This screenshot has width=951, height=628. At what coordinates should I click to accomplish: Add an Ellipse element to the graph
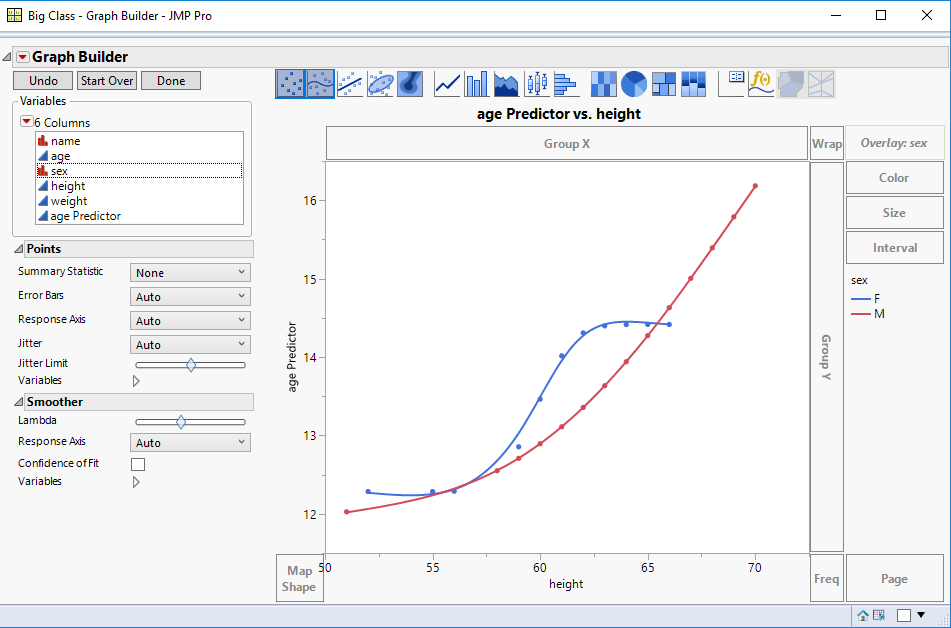(381, 84)
